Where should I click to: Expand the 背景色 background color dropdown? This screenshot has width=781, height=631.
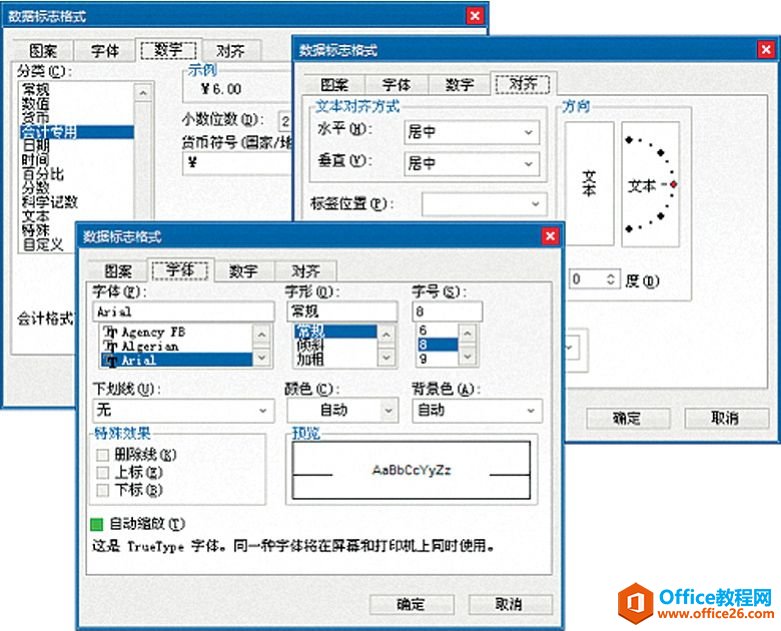coord(477,410)
